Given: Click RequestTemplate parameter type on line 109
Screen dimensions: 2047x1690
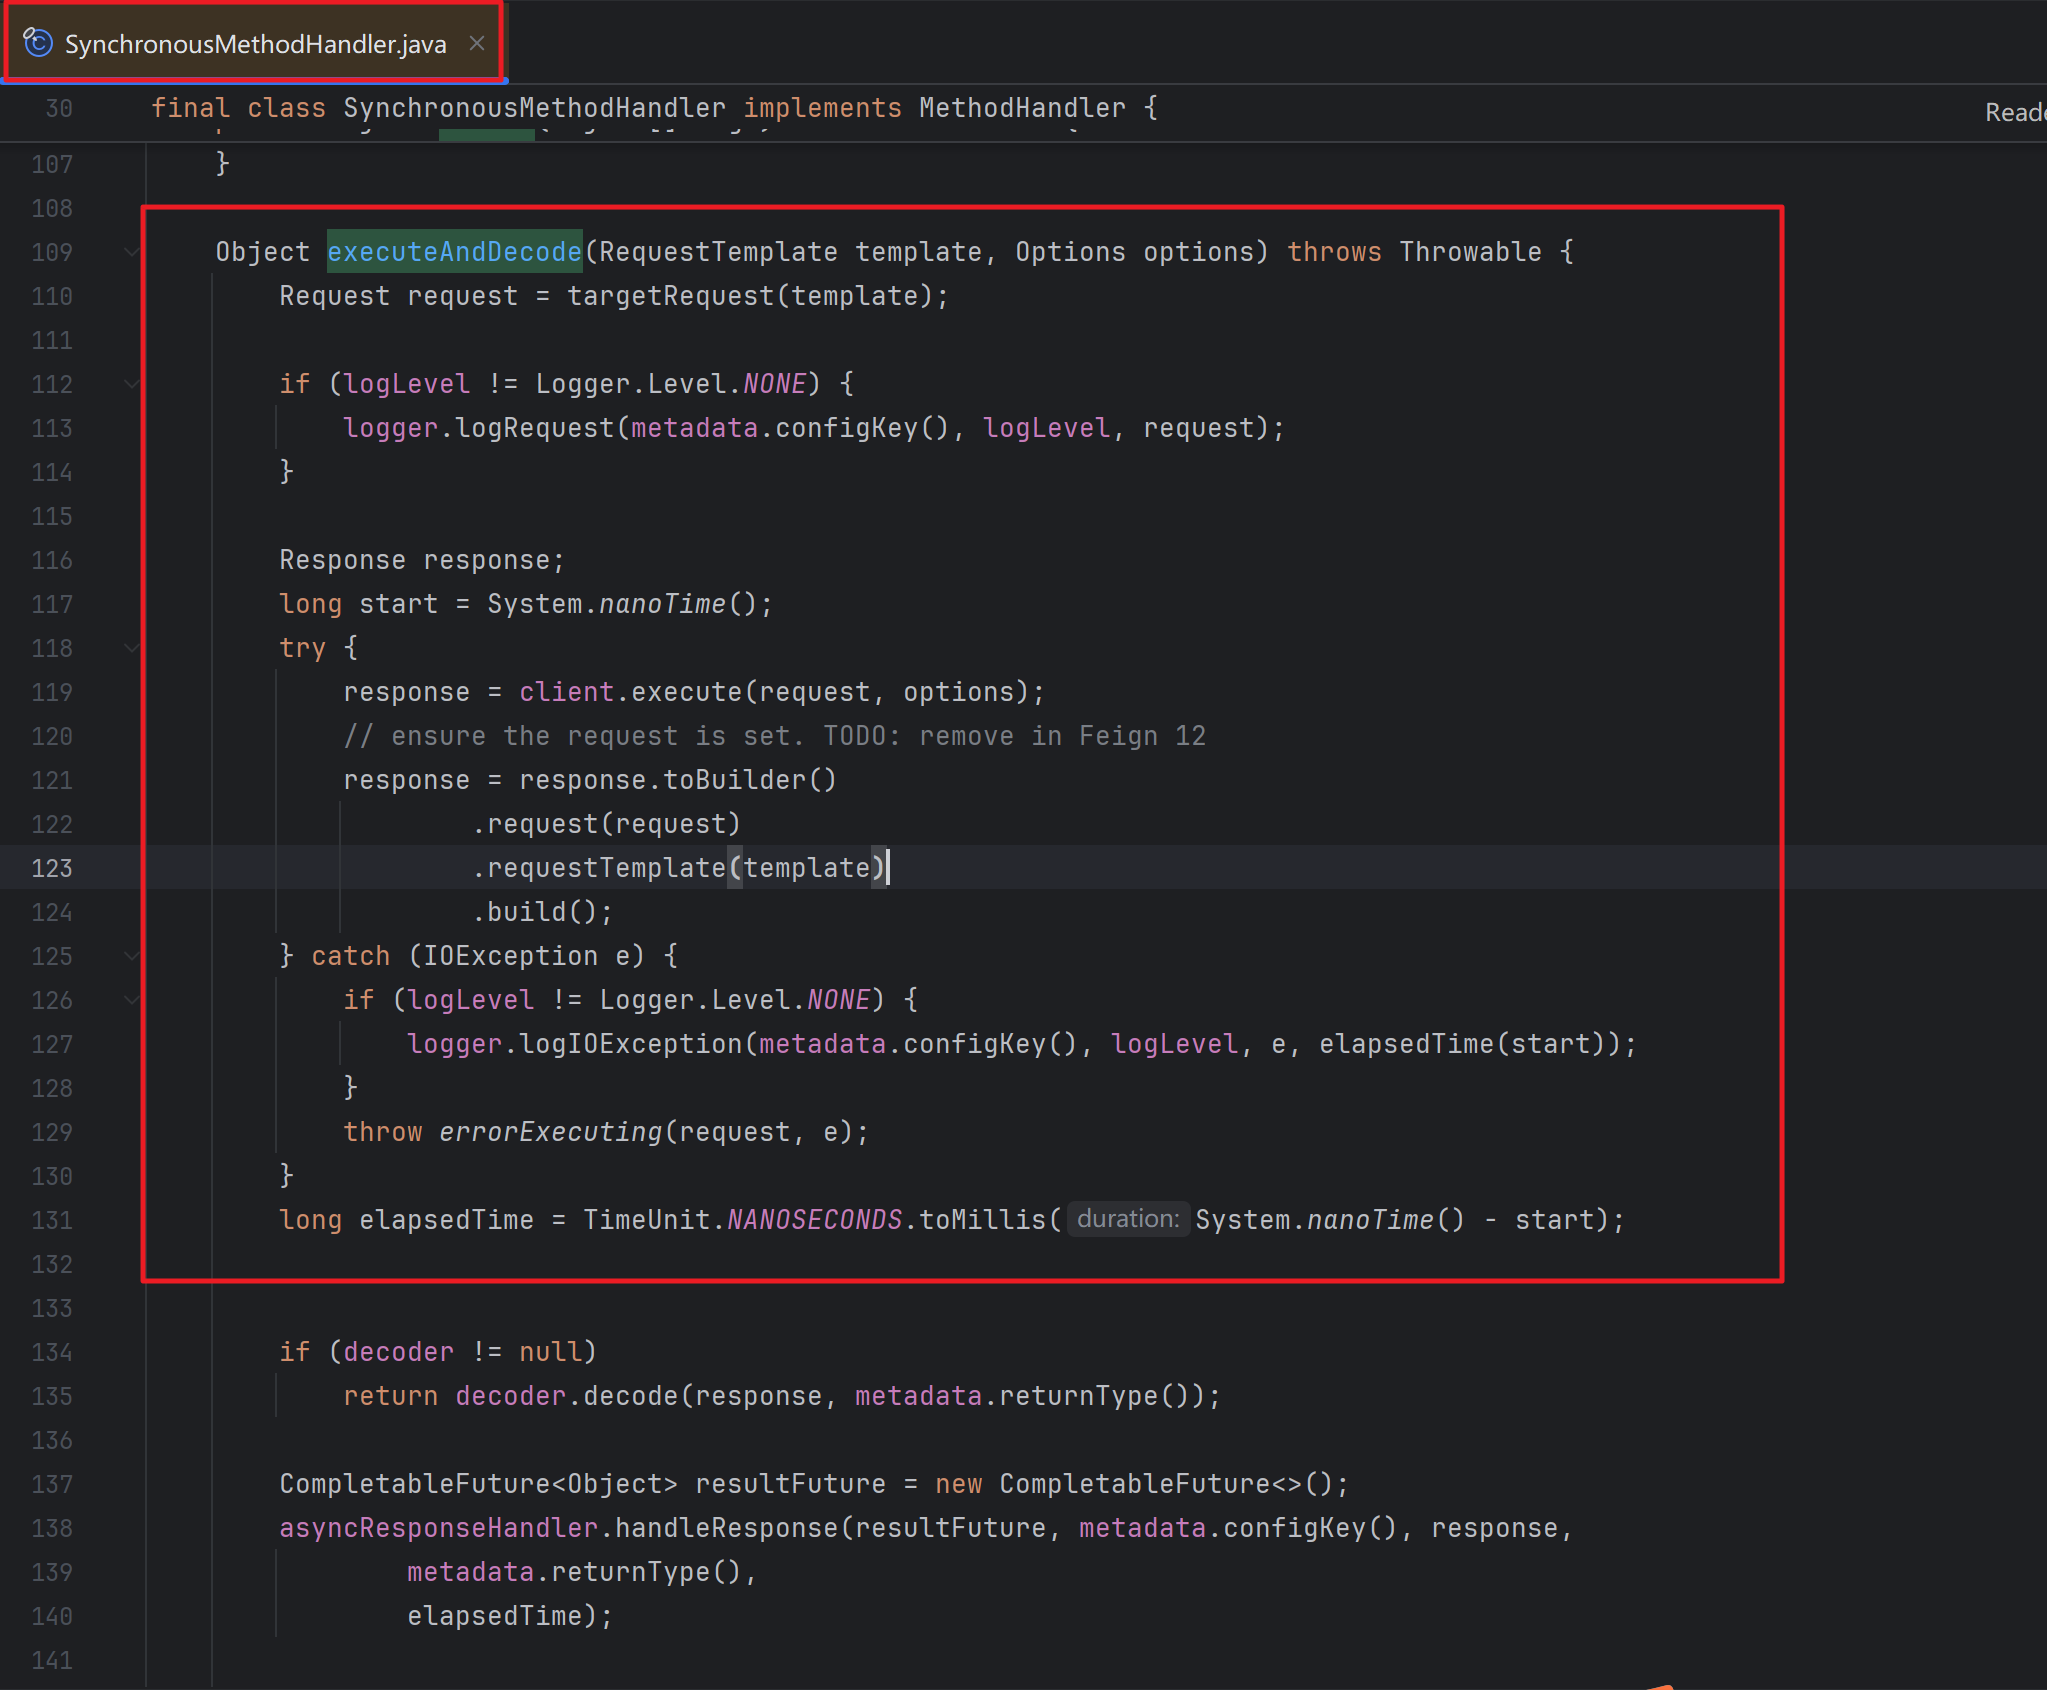Looking at the screenshot, I should 718,252.
